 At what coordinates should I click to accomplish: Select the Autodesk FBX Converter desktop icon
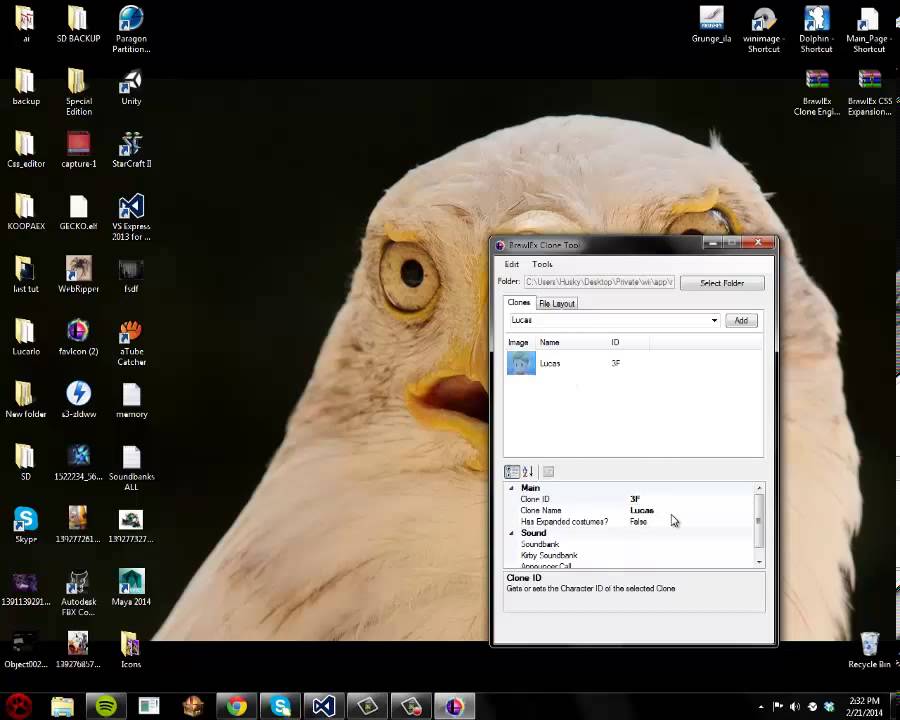pos(79,593)
